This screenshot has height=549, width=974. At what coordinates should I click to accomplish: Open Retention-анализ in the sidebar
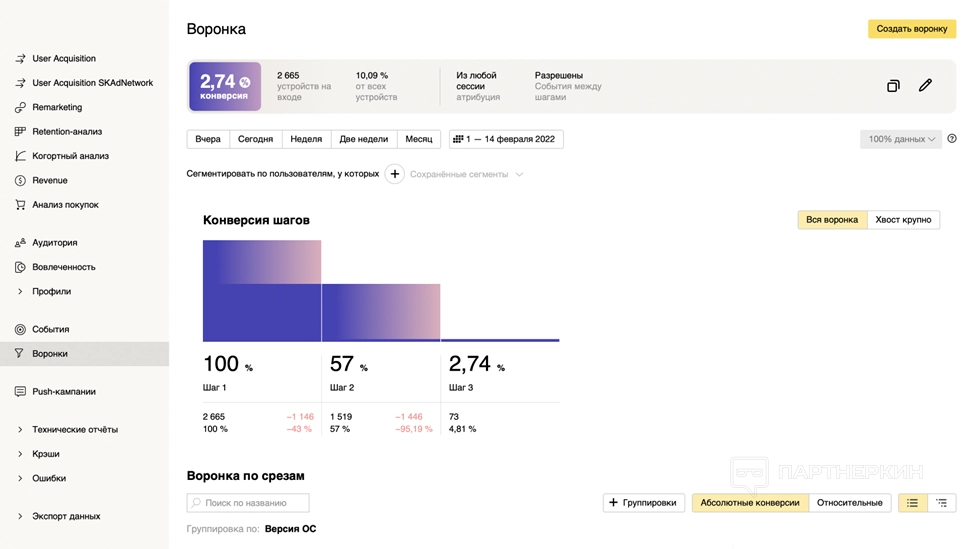point(66,132)
